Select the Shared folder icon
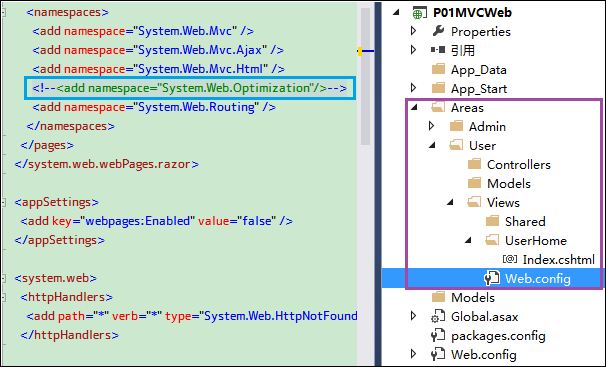Screen dimensions: 606x367 click(x=492, y=221)
